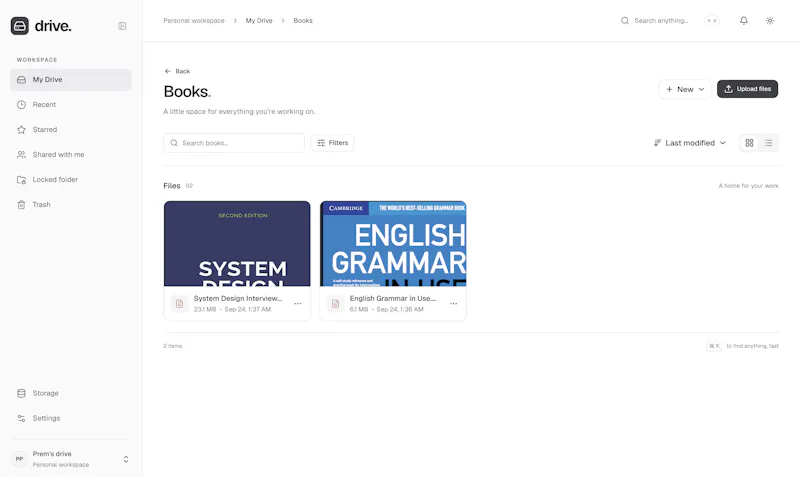Click the Back link

pyautogui.click(x=178, y=71)
